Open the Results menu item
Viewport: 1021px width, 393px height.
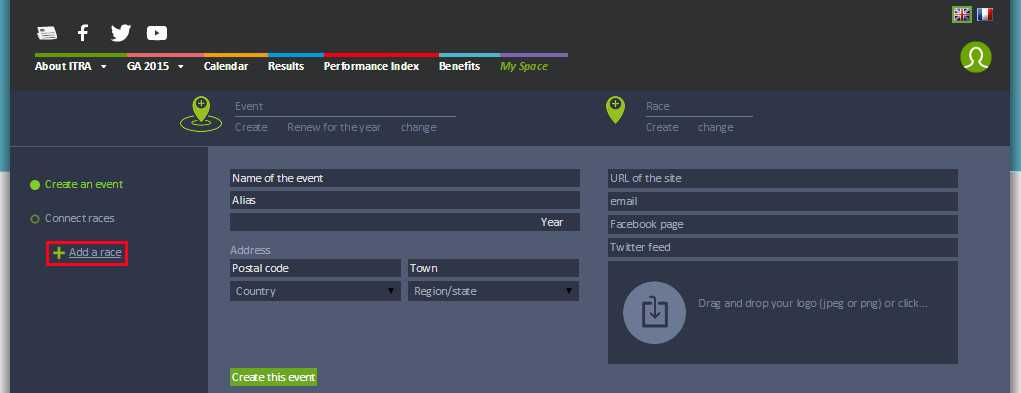click(286, 66)
